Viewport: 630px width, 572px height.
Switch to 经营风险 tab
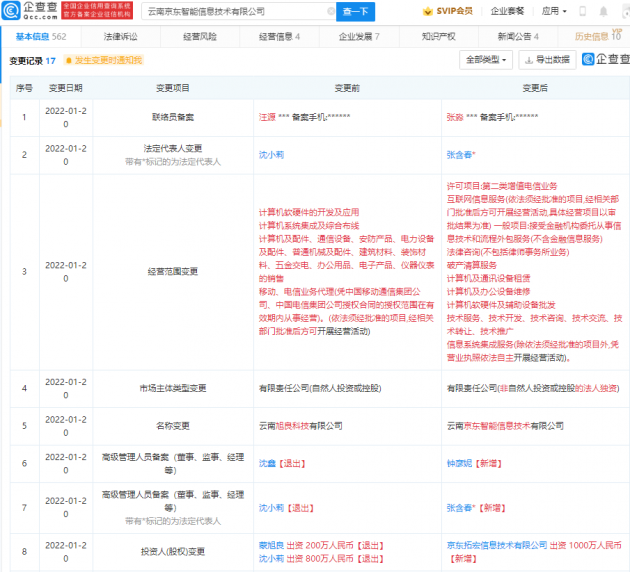200,37
